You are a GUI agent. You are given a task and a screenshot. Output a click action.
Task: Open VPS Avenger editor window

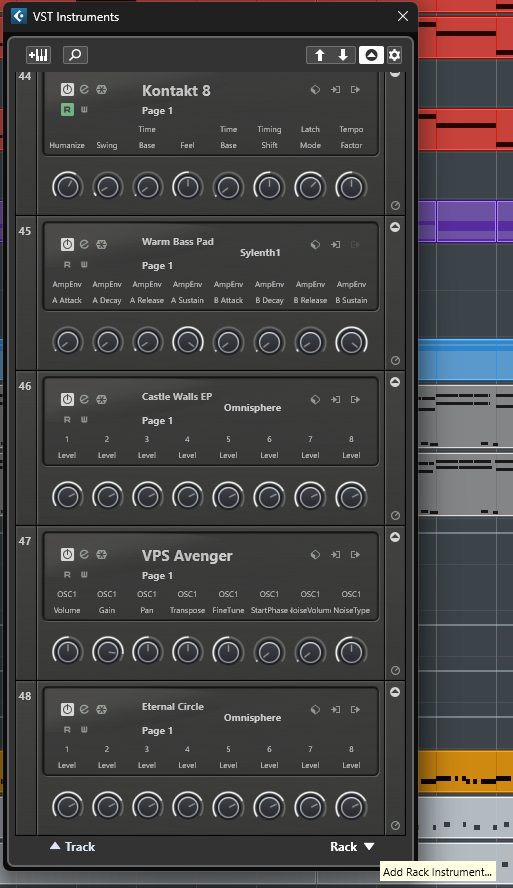84,554
